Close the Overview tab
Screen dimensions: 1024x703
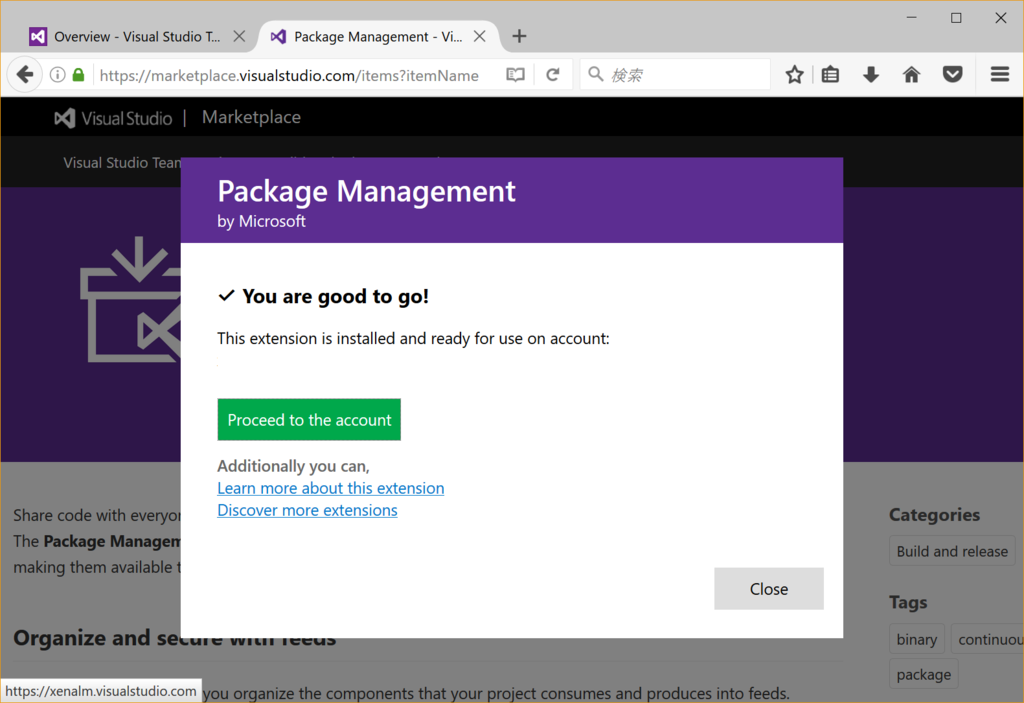click(240, 37)
